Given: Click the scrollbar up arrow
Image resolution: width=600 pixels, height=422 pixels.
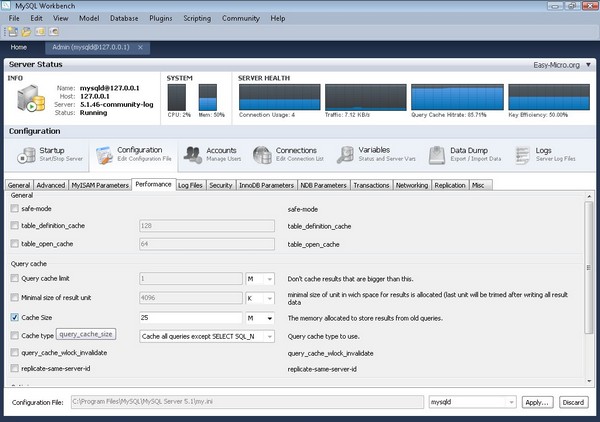Looking at the screenshot, I should click(589, 196).
